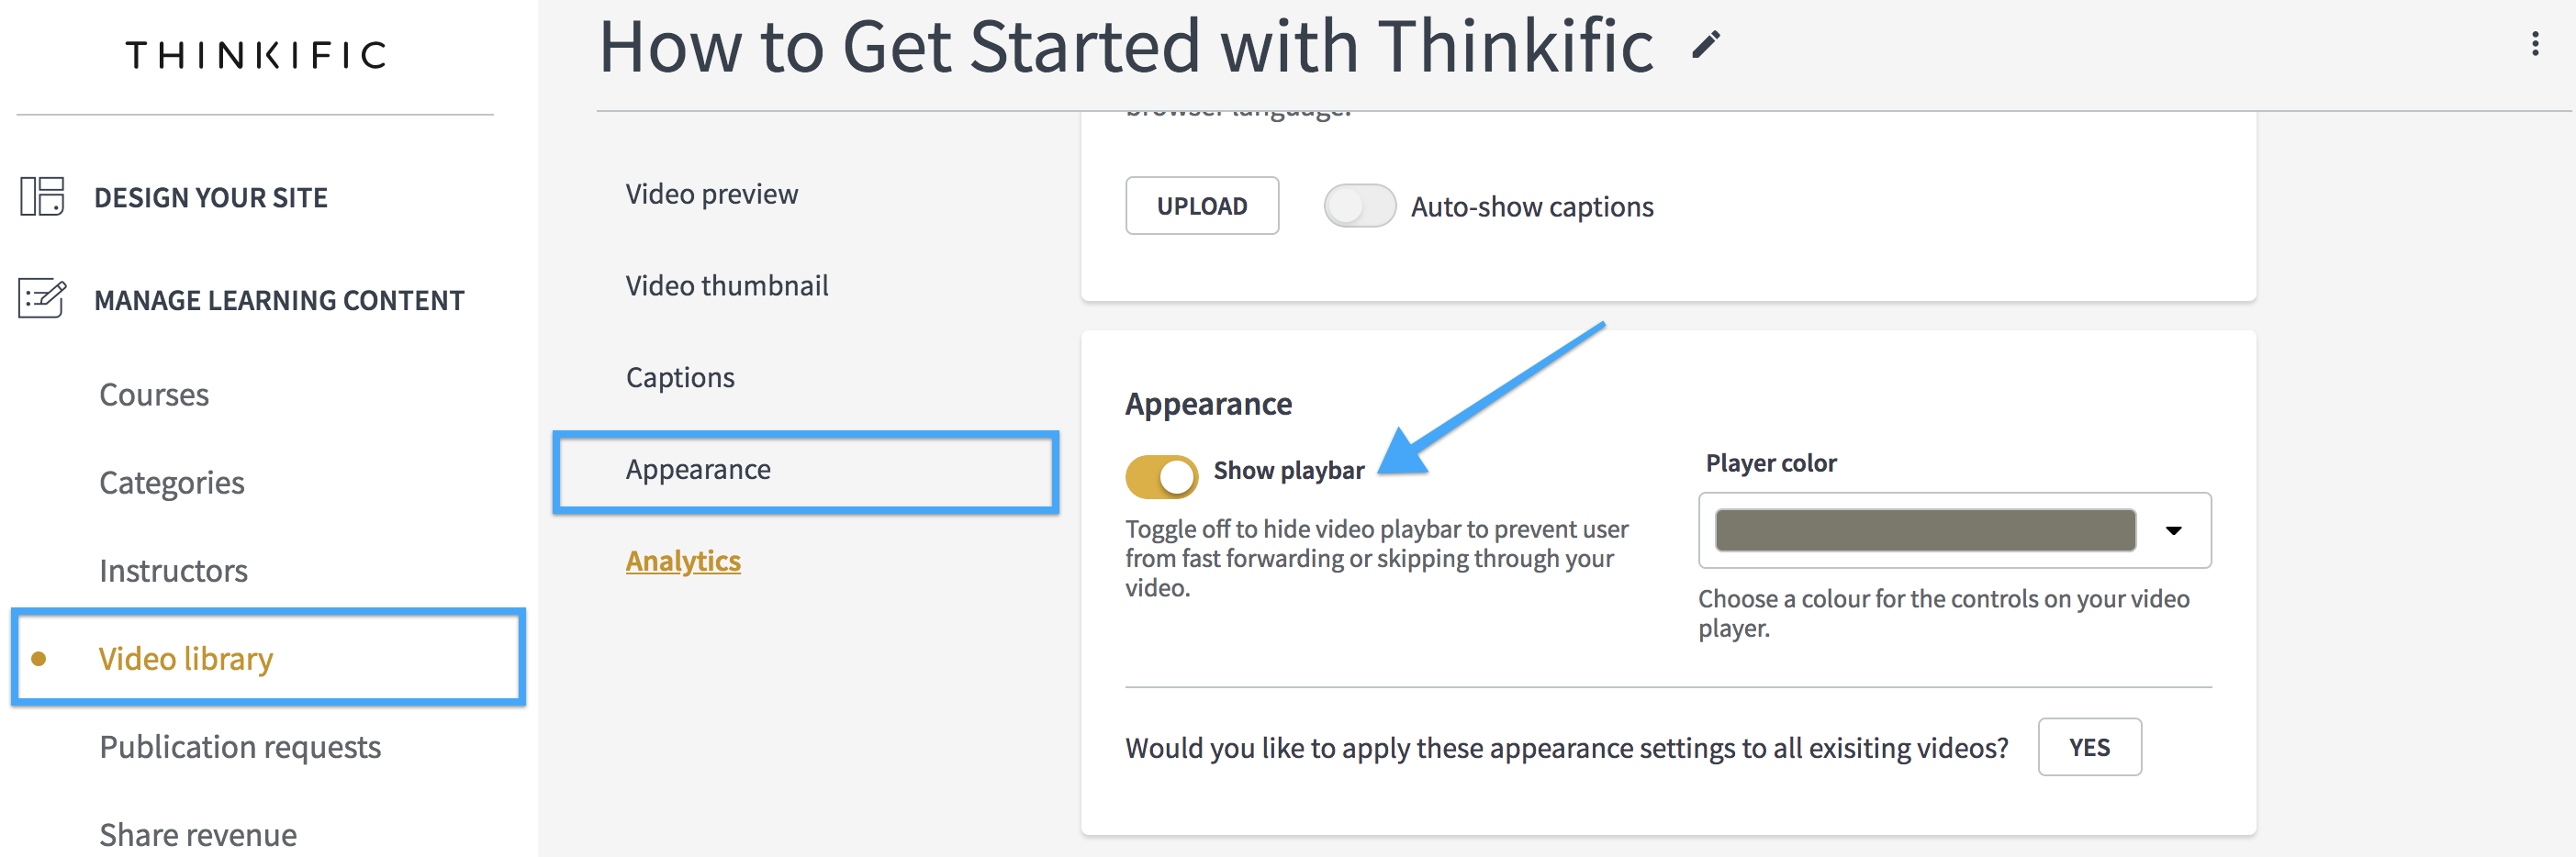Viewport: 2576px width, 857px height.
Task: Click the Thinkific logo
Action: 255,55
